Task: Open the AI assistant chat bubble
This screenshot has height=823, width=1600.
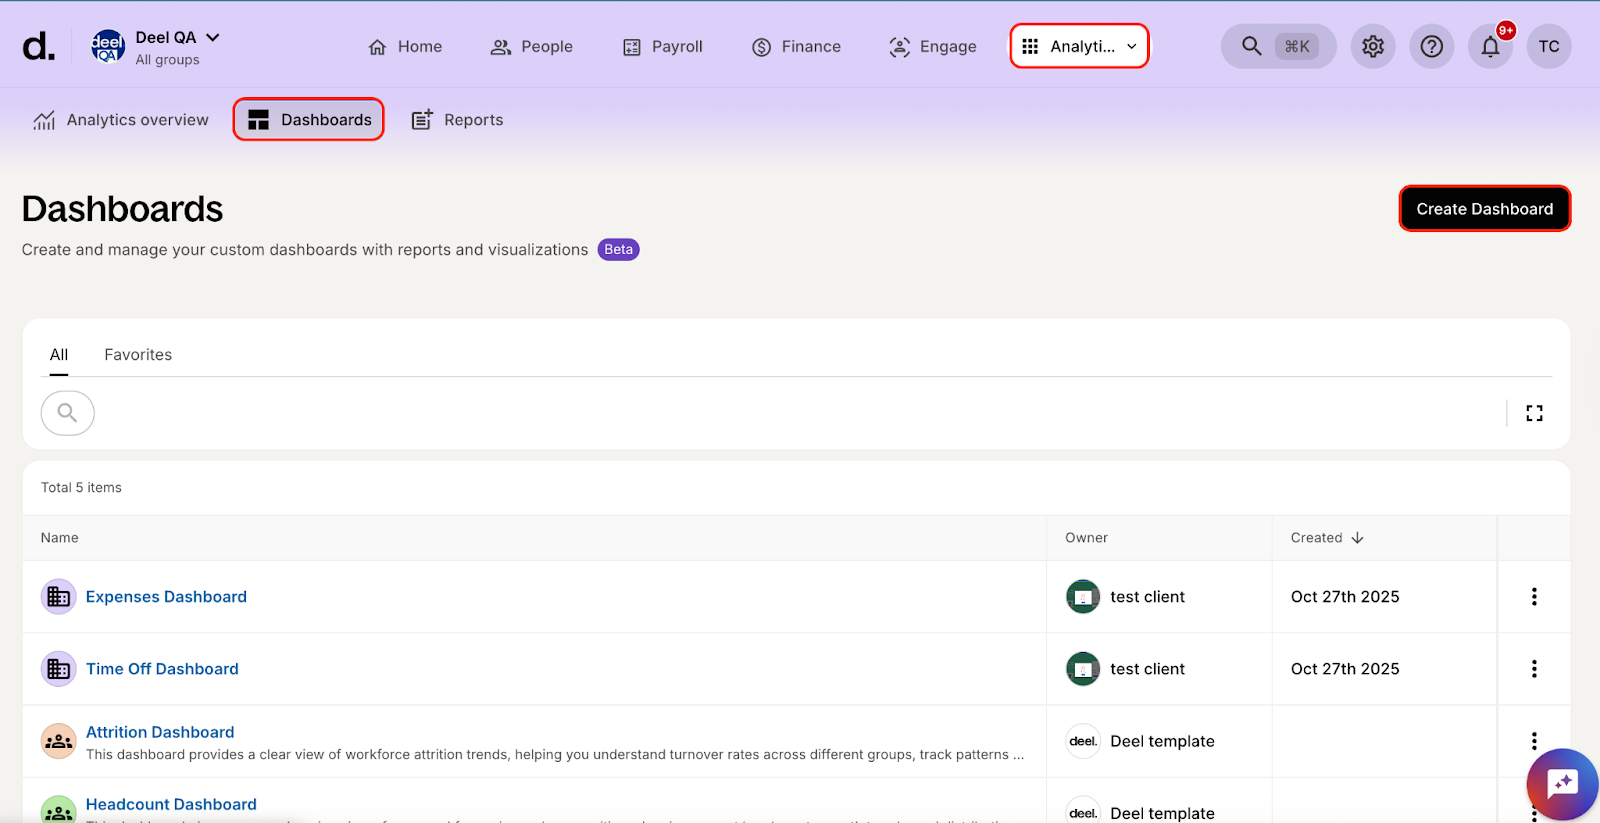Action: [1561, 784]
